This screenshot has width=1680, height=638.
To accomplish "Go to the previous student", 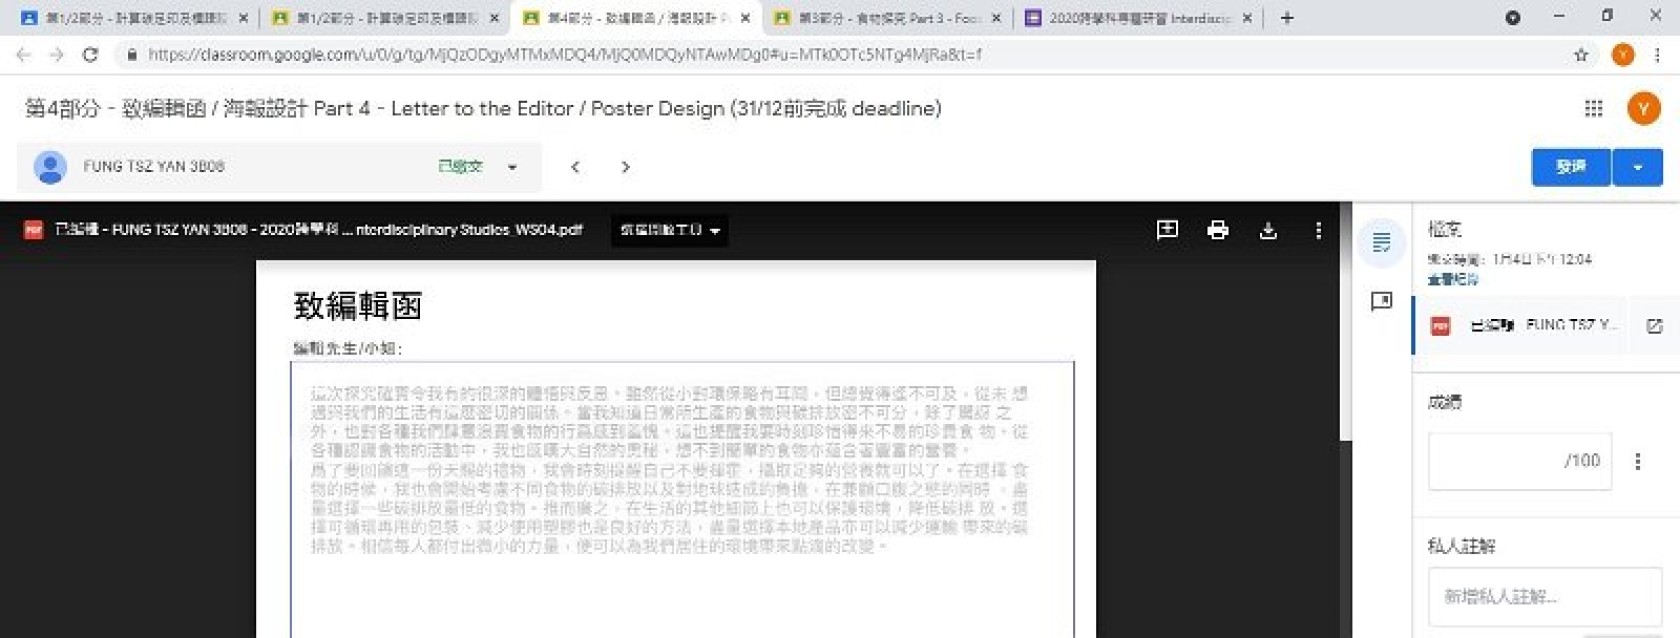I will pyautogui.click(x=575, y=167).
